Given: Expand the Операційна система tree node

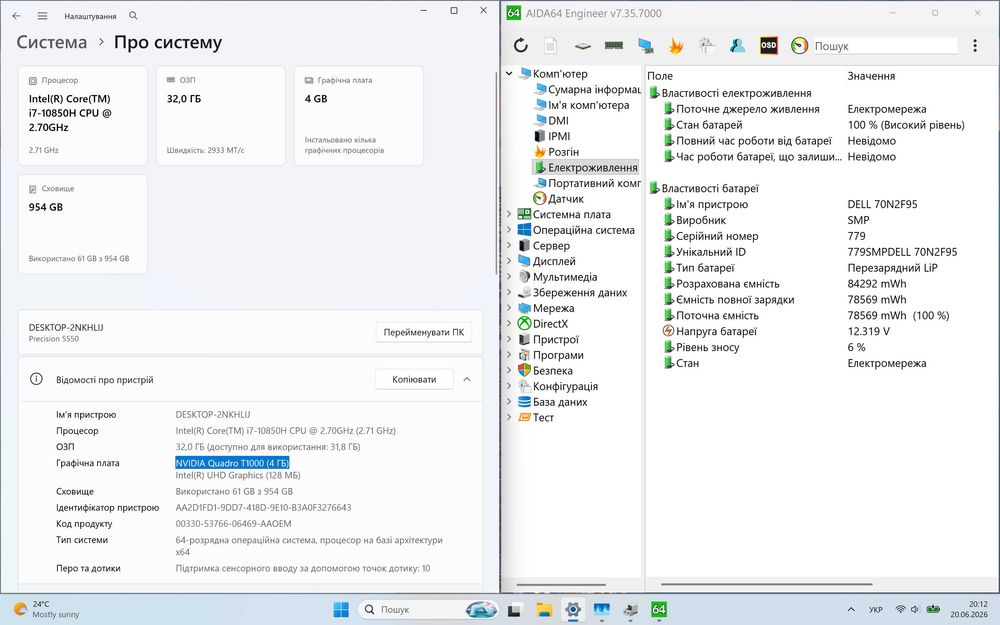Looking at the screenshot, I should click(509, 230).
